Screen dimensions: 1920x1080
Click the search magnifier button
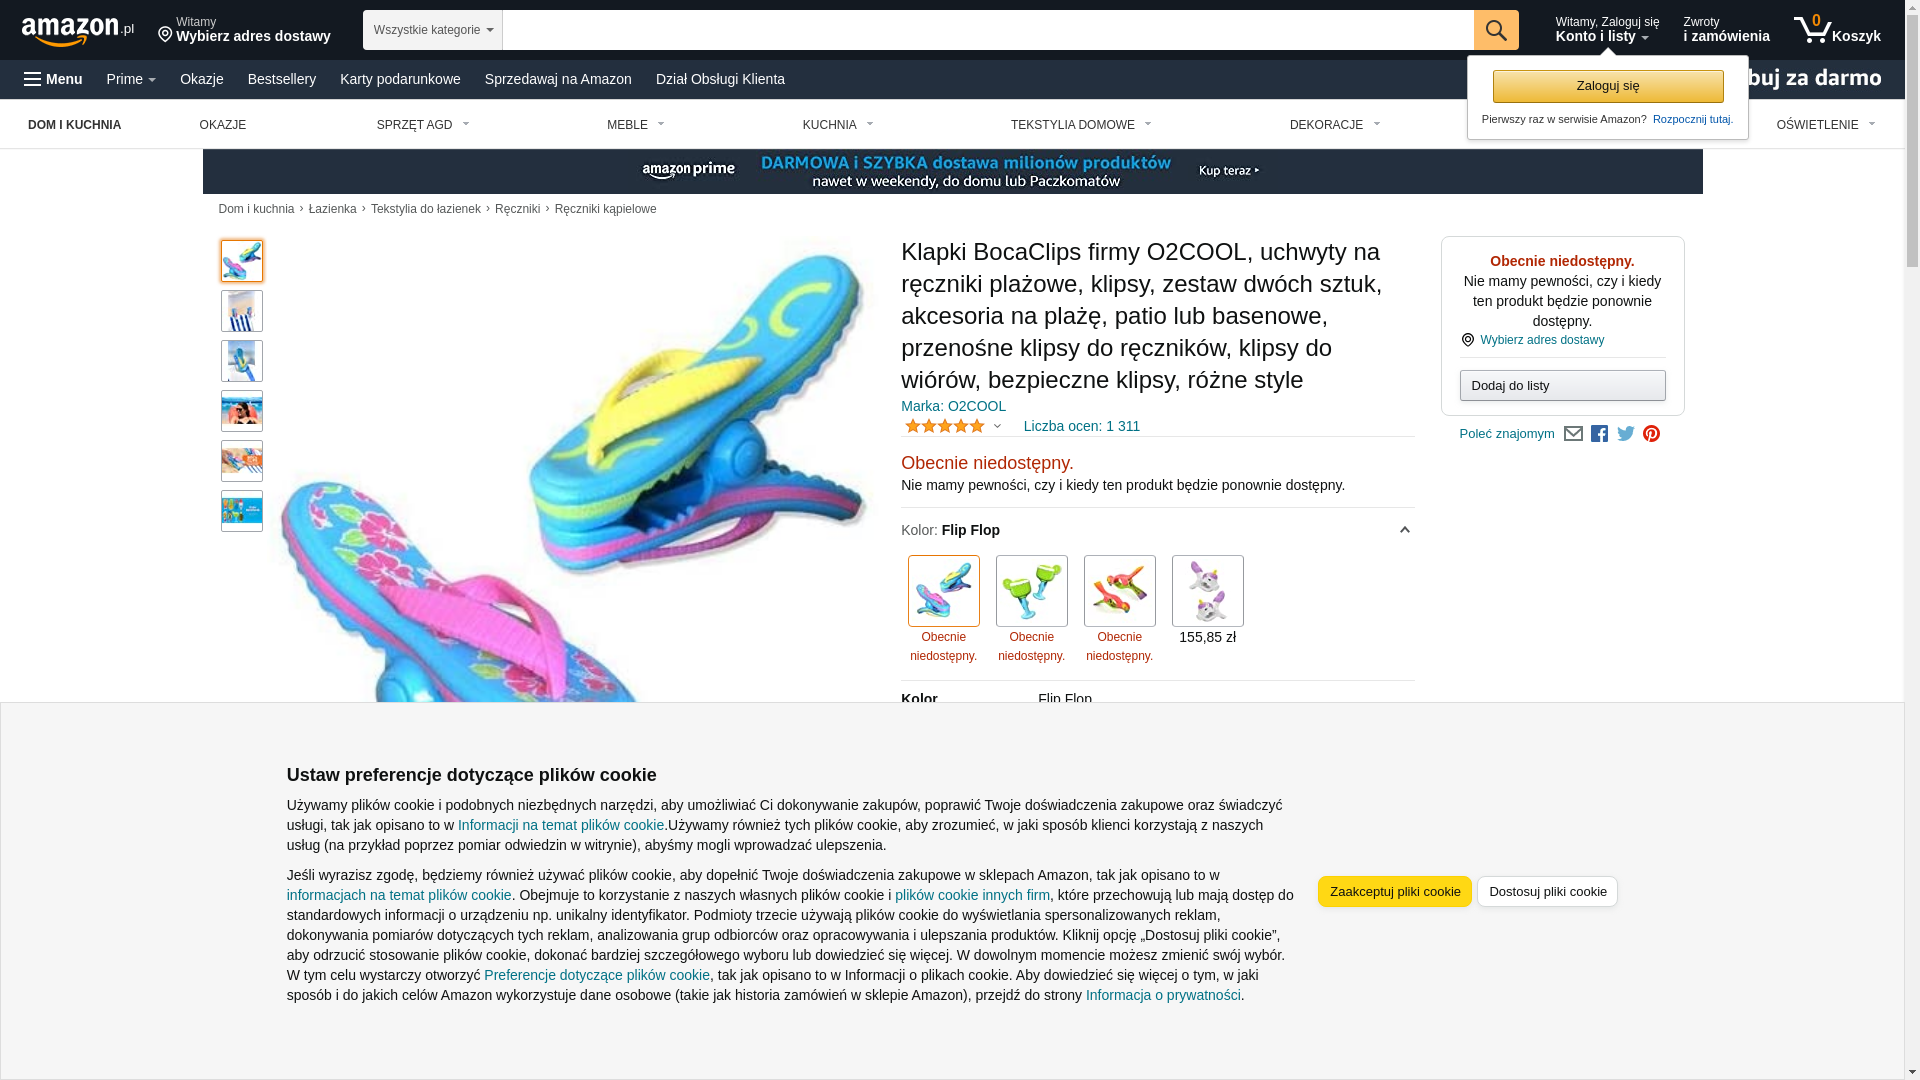[x=1495, y=30]
